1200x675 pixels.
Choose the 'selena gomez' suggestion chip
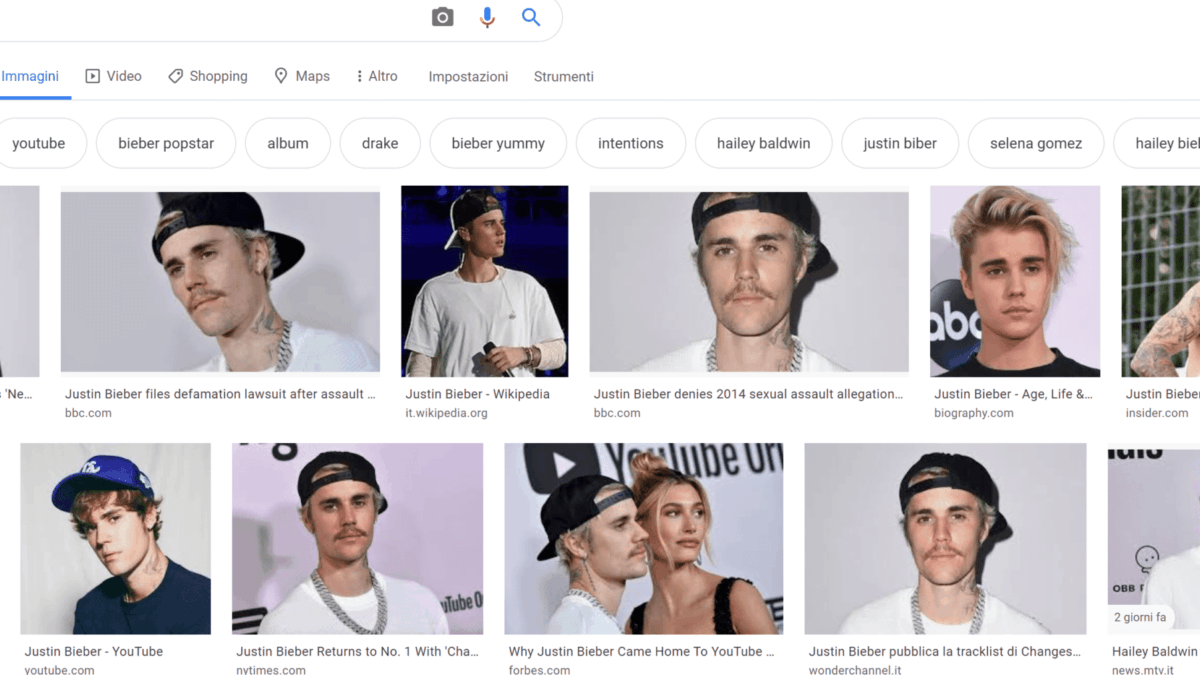click(1035, 143)
